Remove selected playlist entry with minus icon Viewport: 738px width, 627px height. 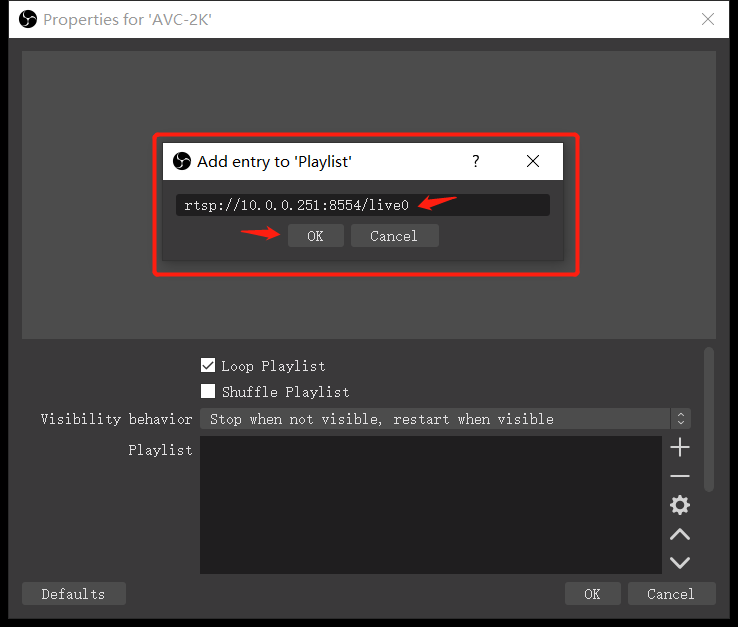click(x=680, y=476)
